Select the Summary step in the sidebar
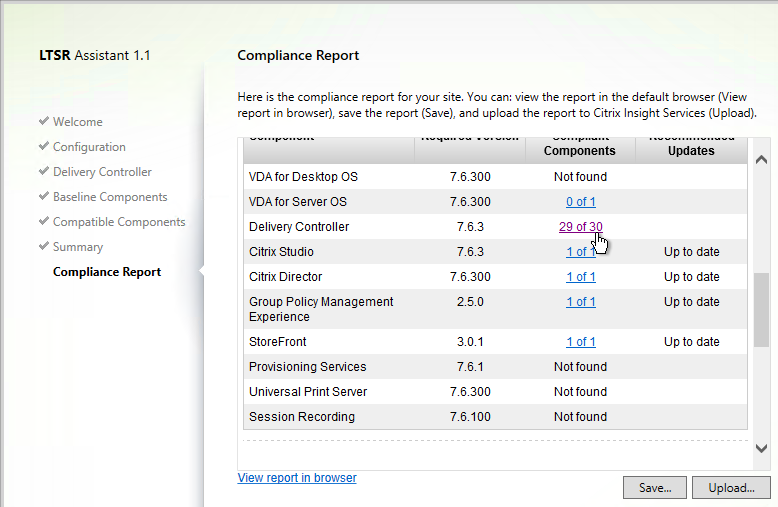This screenshot has width=778, height=507. tap(78, 247)
